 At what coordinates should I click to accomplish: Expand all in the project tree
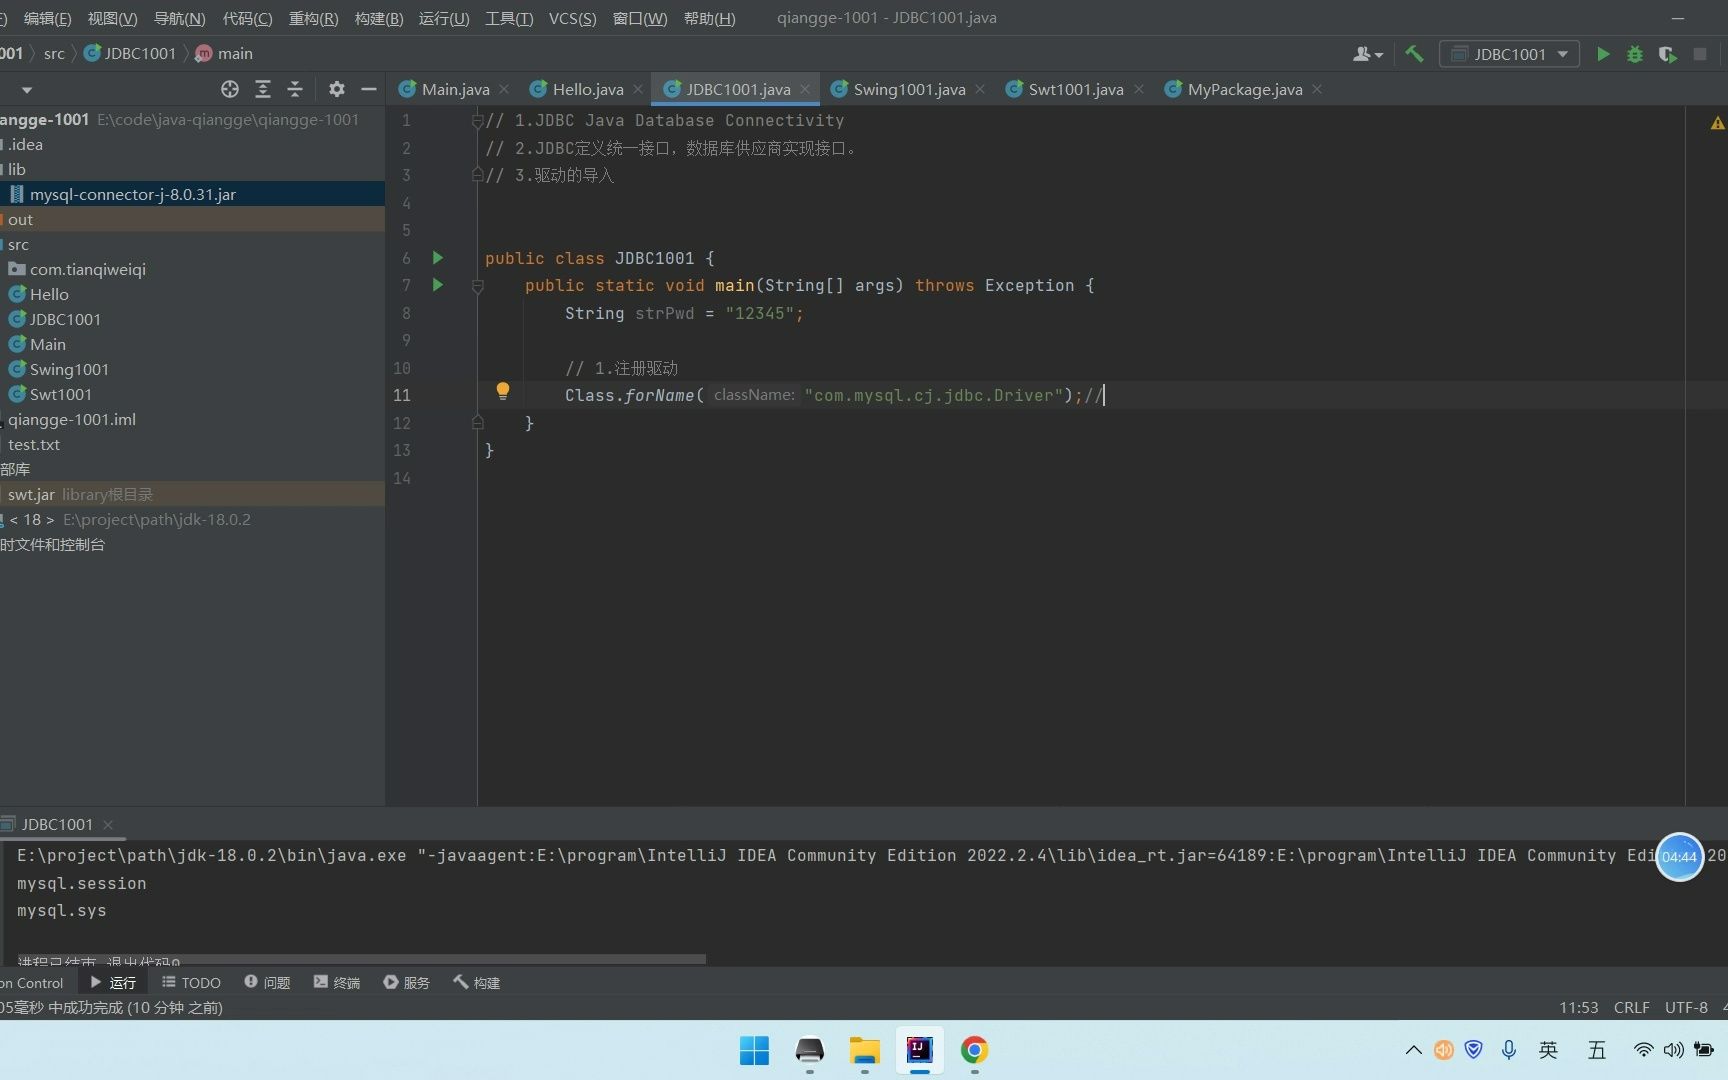pyautogui.click(x=263, y=89)
